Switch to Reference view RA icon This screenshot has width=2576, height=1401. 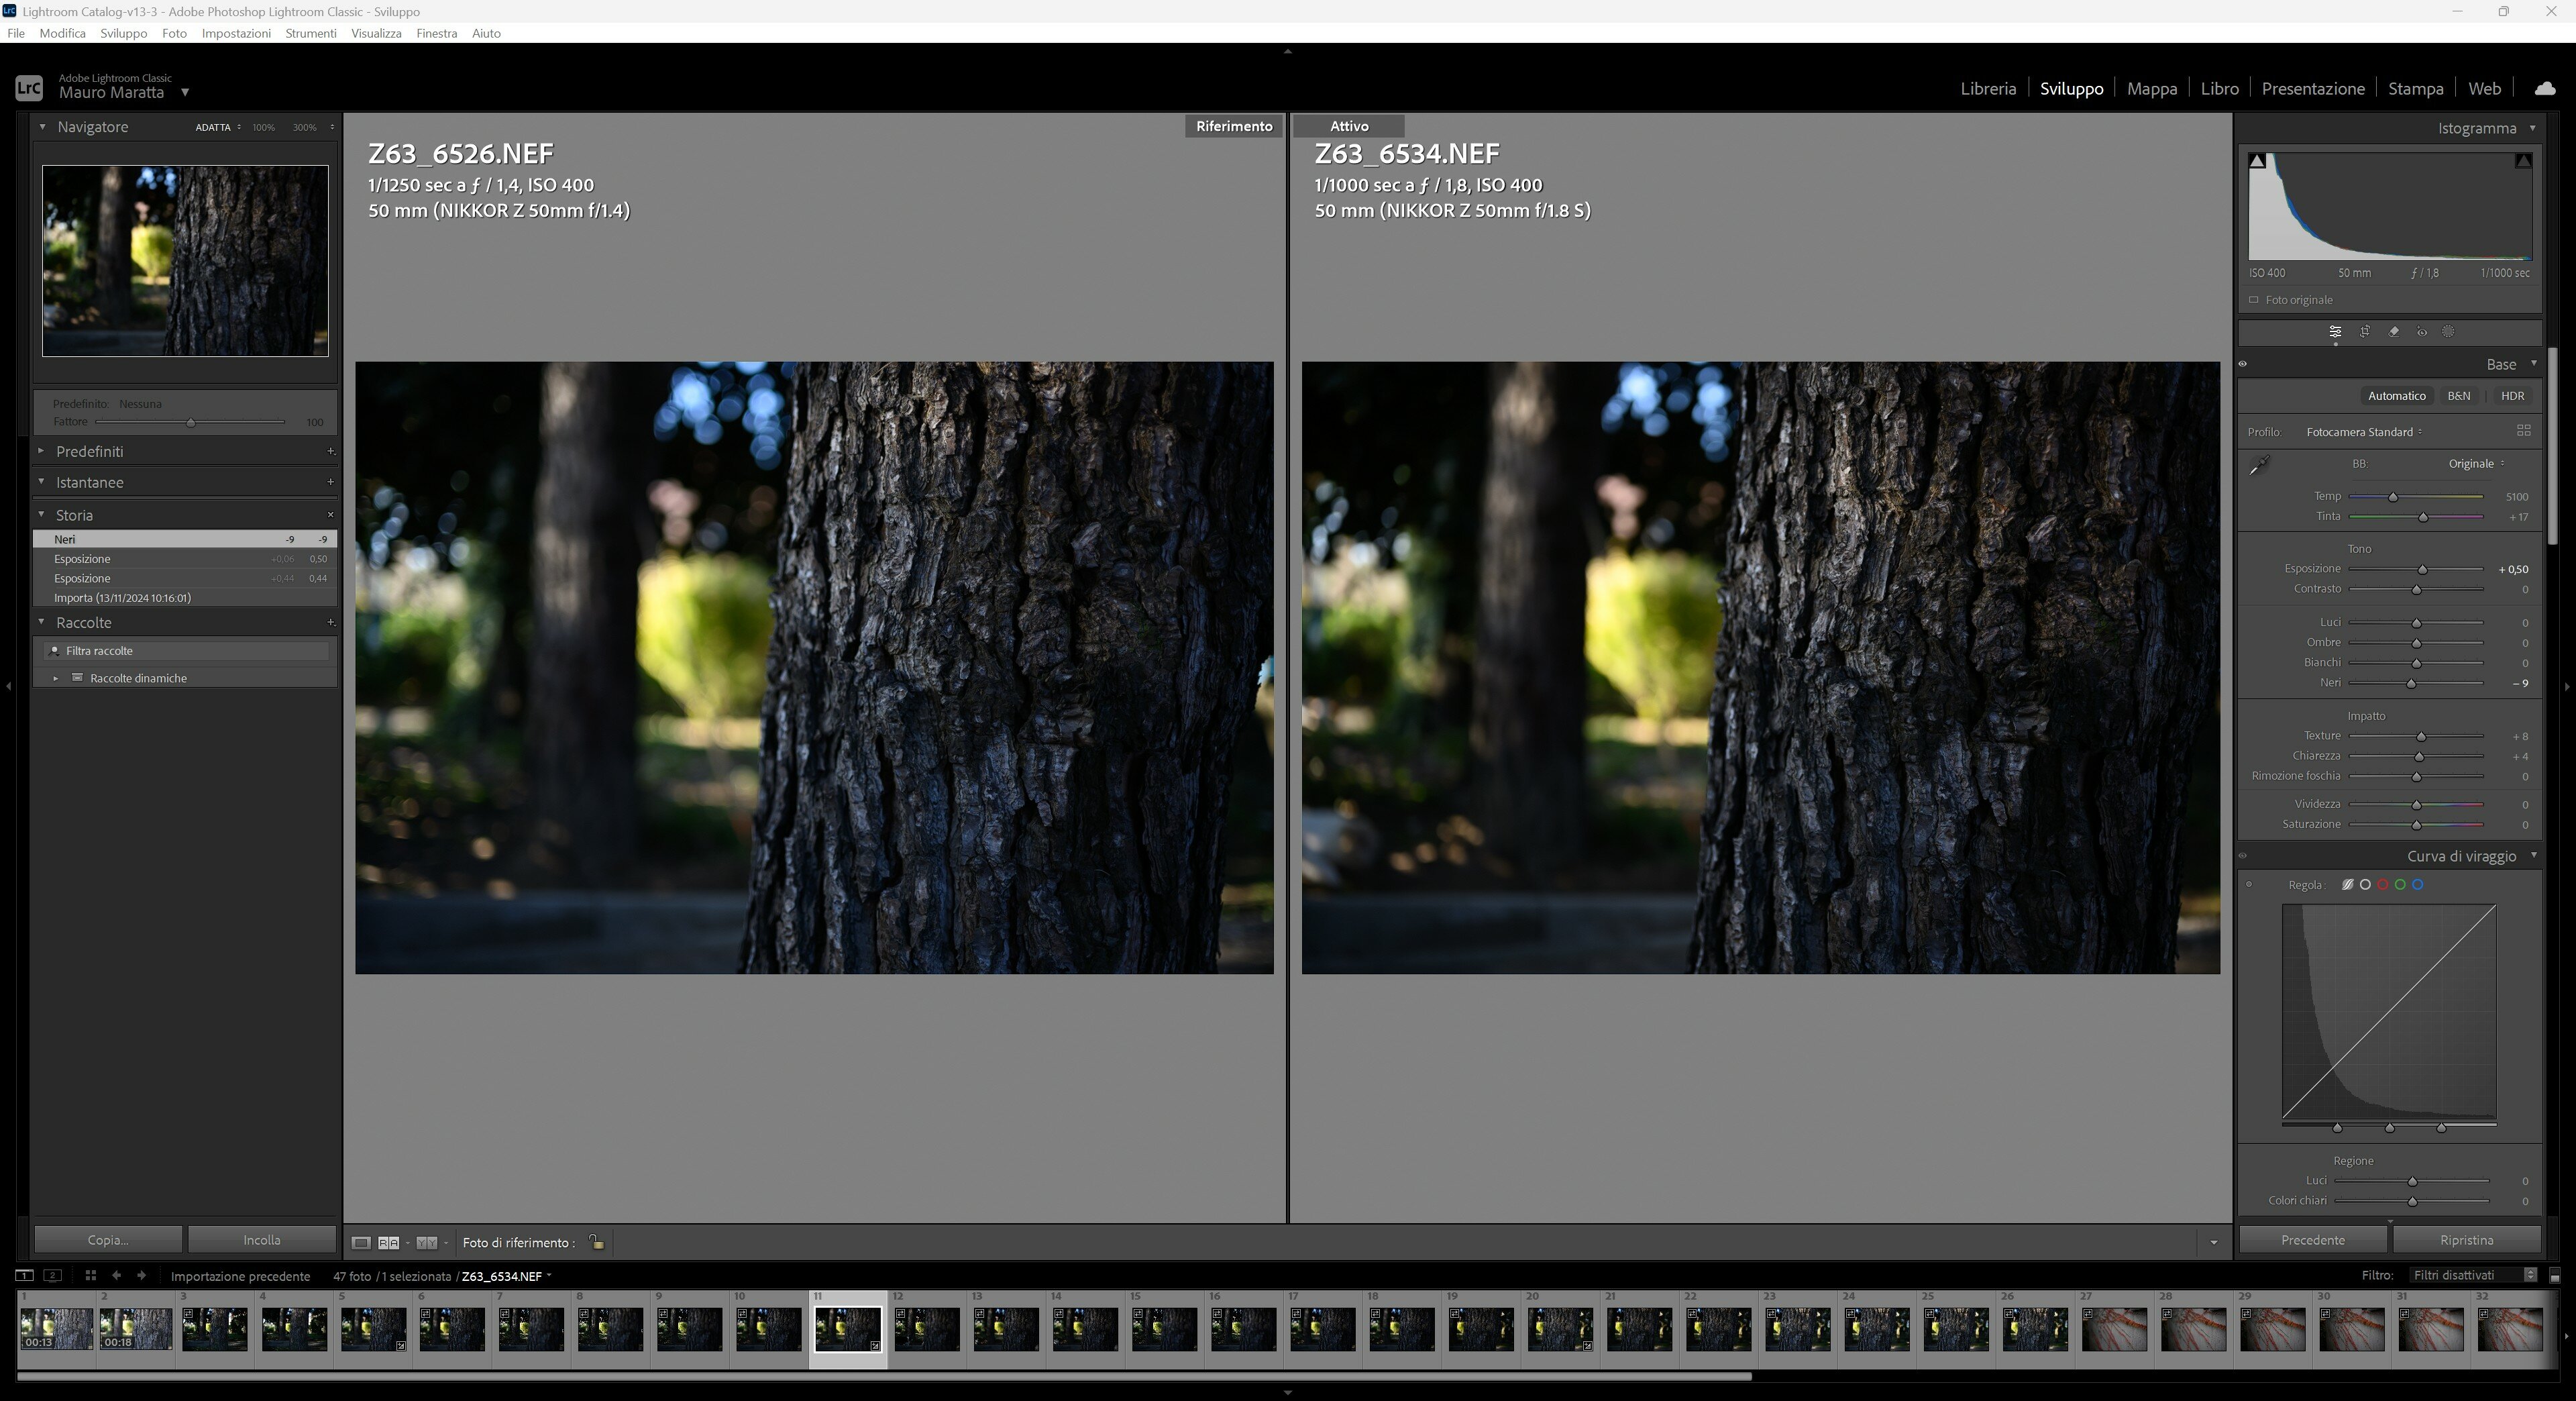tap(388, 1243)
